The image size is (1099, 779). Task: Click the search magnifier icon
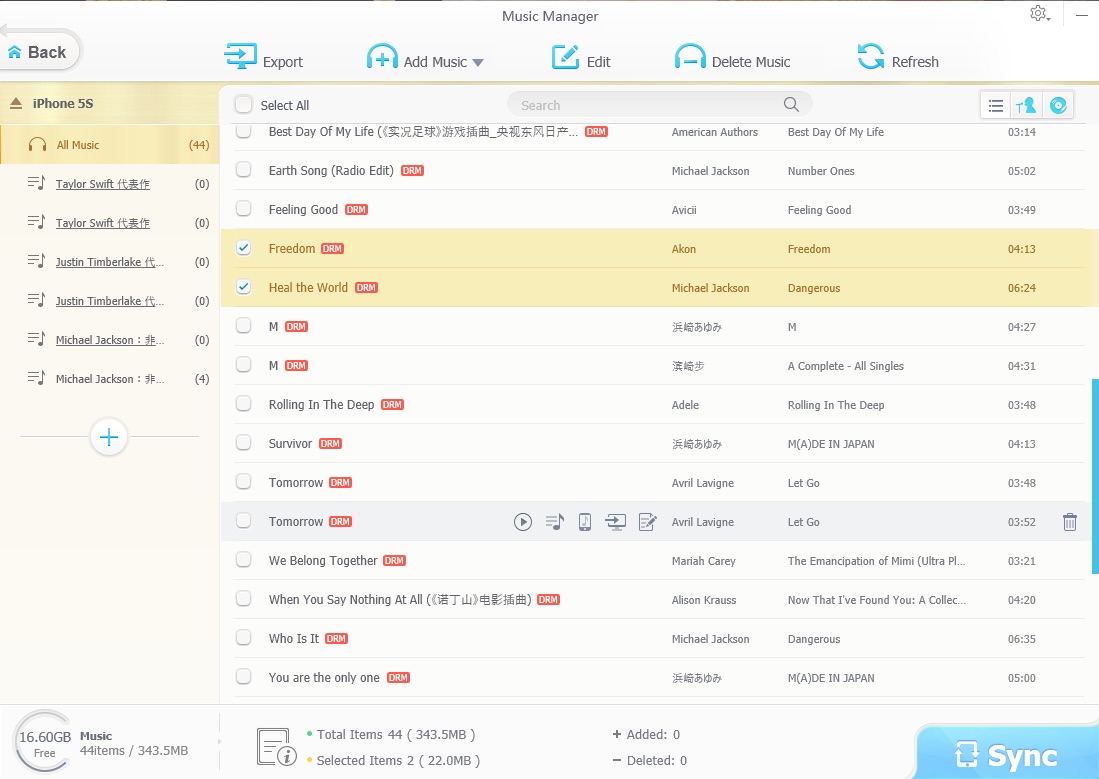791,105
